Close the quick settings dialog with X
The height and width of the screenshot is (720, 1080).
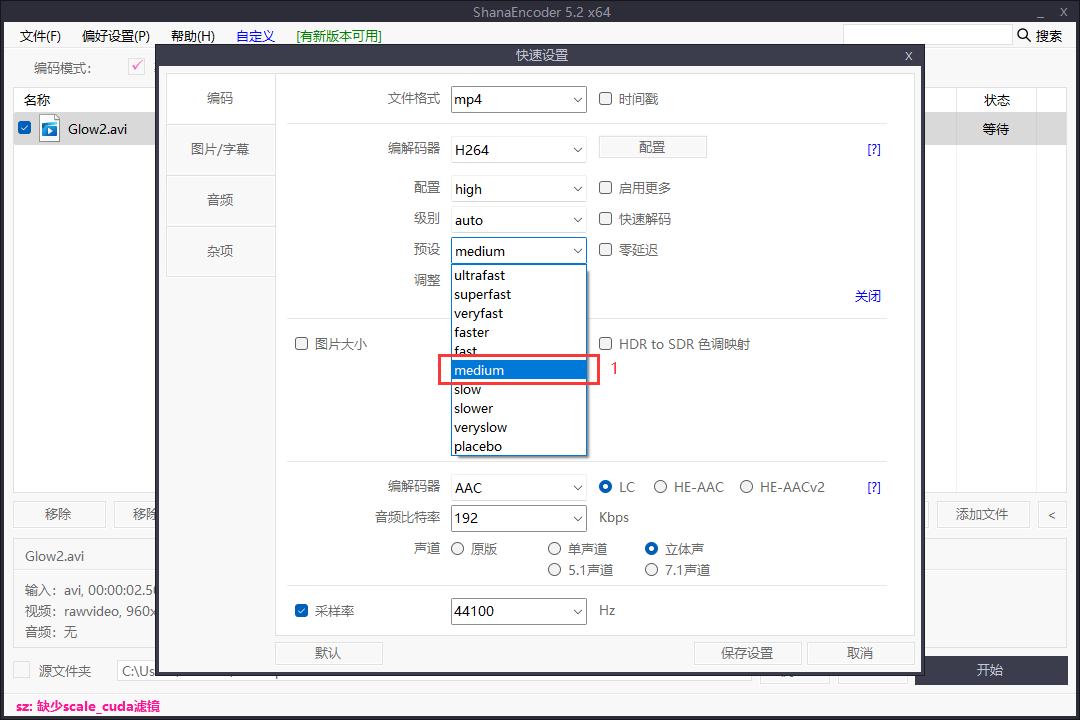coord(908,56)
